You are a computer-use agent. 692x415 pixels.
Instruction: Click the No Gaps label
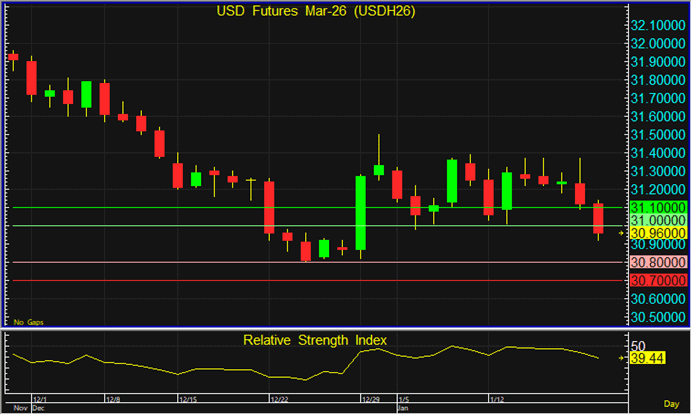[28, 321]
